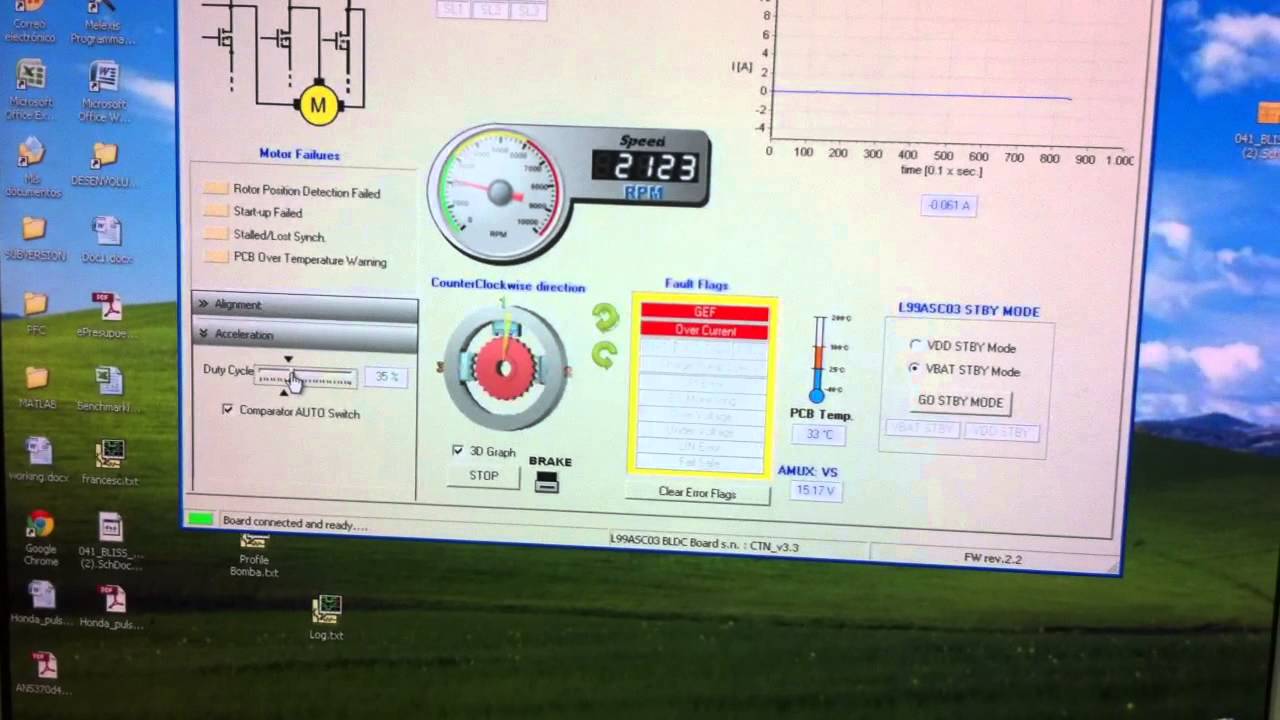Open the working.docx desktop file
The image size is (1280, 720).
pyautogui.click(x=39, y=461)
